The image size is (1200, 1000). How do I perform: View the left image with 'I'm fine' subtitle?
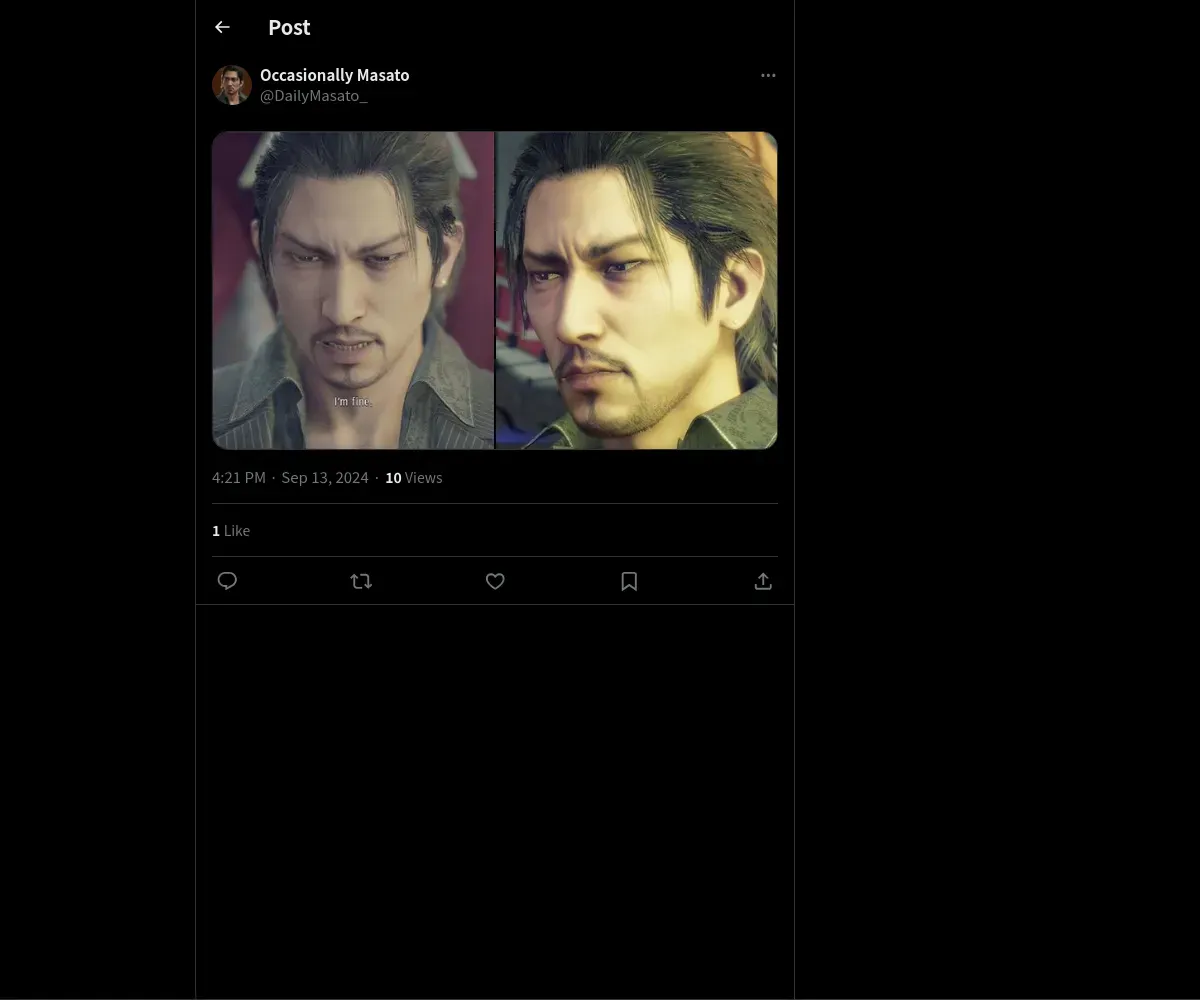pos(353,290)
